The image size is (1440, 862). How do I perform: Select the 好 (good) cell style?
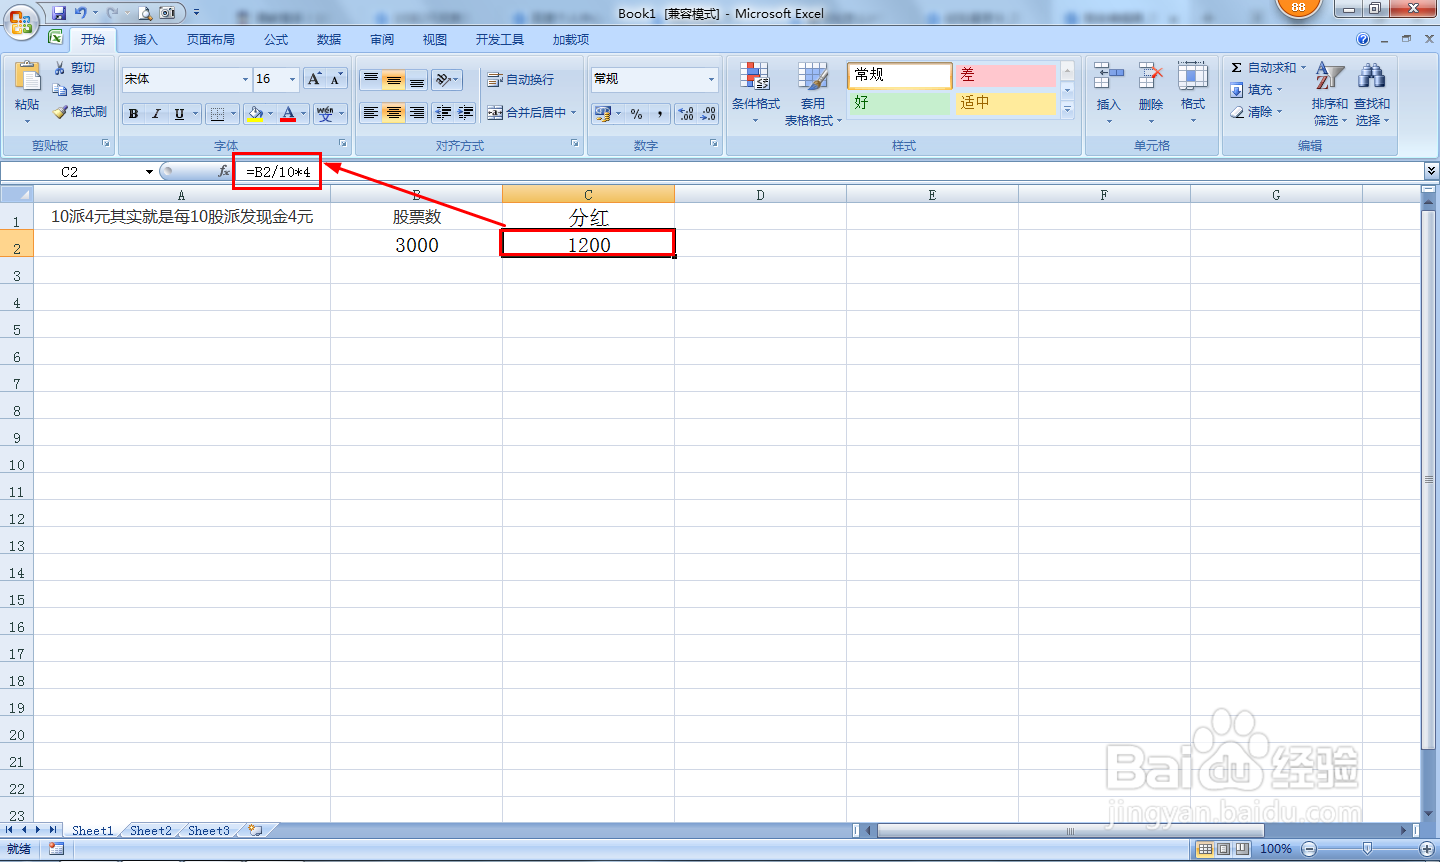click(x=900, y=103)
